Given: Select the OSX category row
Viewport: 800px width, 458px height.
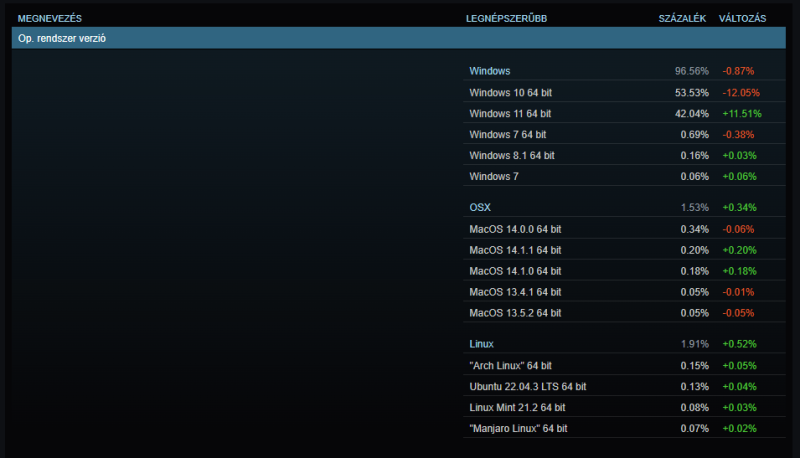Looking at the screenshot, I should [624, 208].
